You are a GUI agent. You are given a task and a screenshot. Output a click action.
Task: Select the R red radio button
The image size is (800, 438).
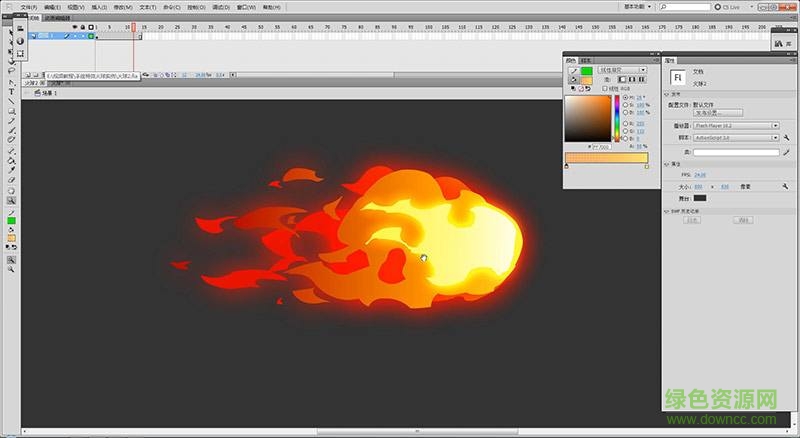click(x=626, y=123)
